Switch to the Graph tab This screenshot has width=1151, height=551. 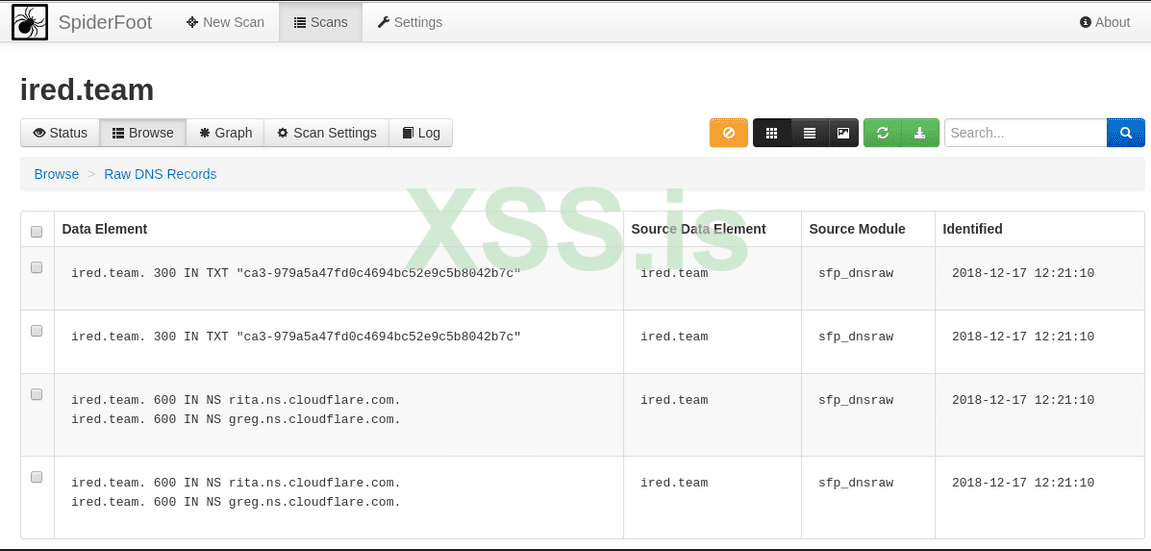click(225, 133)
